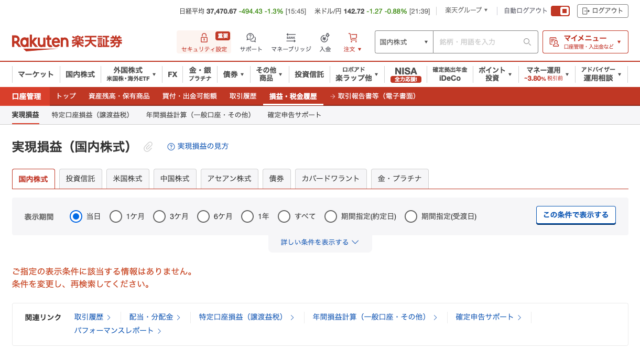640x360 pixels.
Task: Open the Support chat icon
Action: coord(251,38)
